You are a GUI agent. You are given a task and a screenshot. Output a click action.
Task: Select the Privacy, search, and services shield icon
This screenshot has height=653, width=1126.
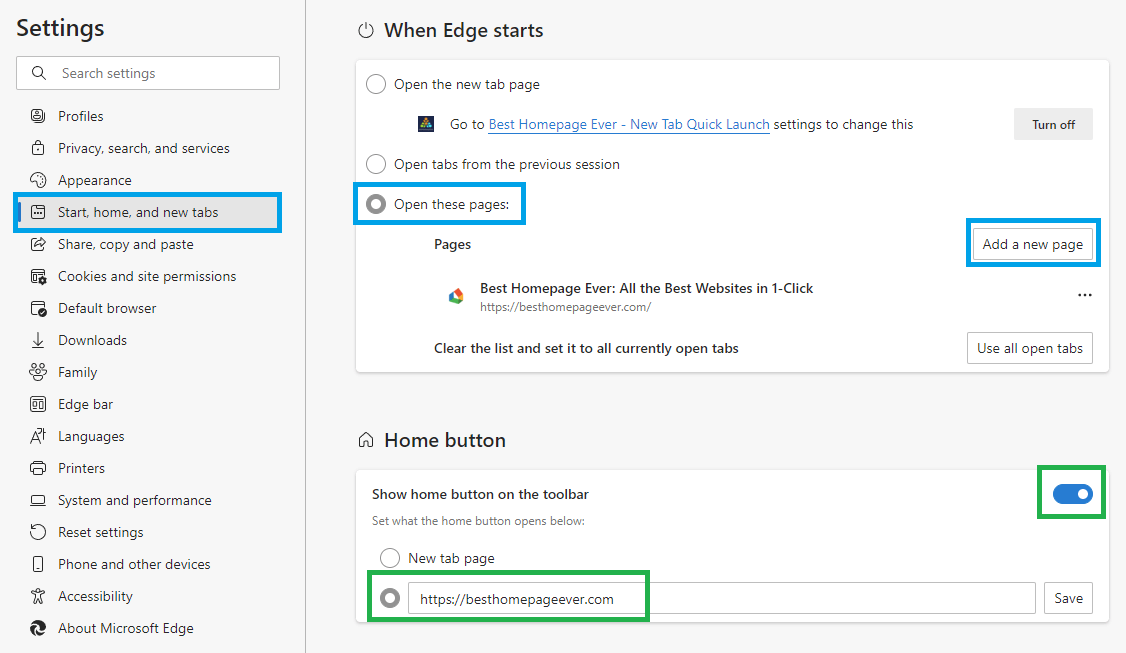pos(36,148)
